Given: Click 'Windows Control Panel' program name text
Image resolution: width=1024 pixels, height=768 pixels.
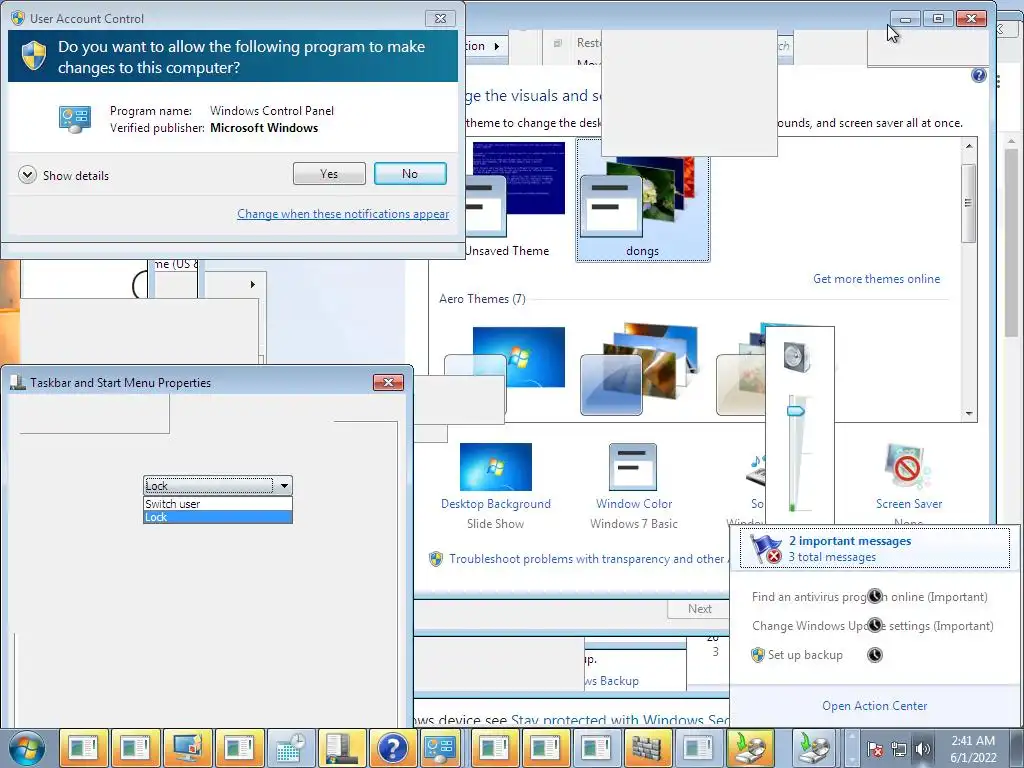Looking at the screenshot, I should pos(272,111).
